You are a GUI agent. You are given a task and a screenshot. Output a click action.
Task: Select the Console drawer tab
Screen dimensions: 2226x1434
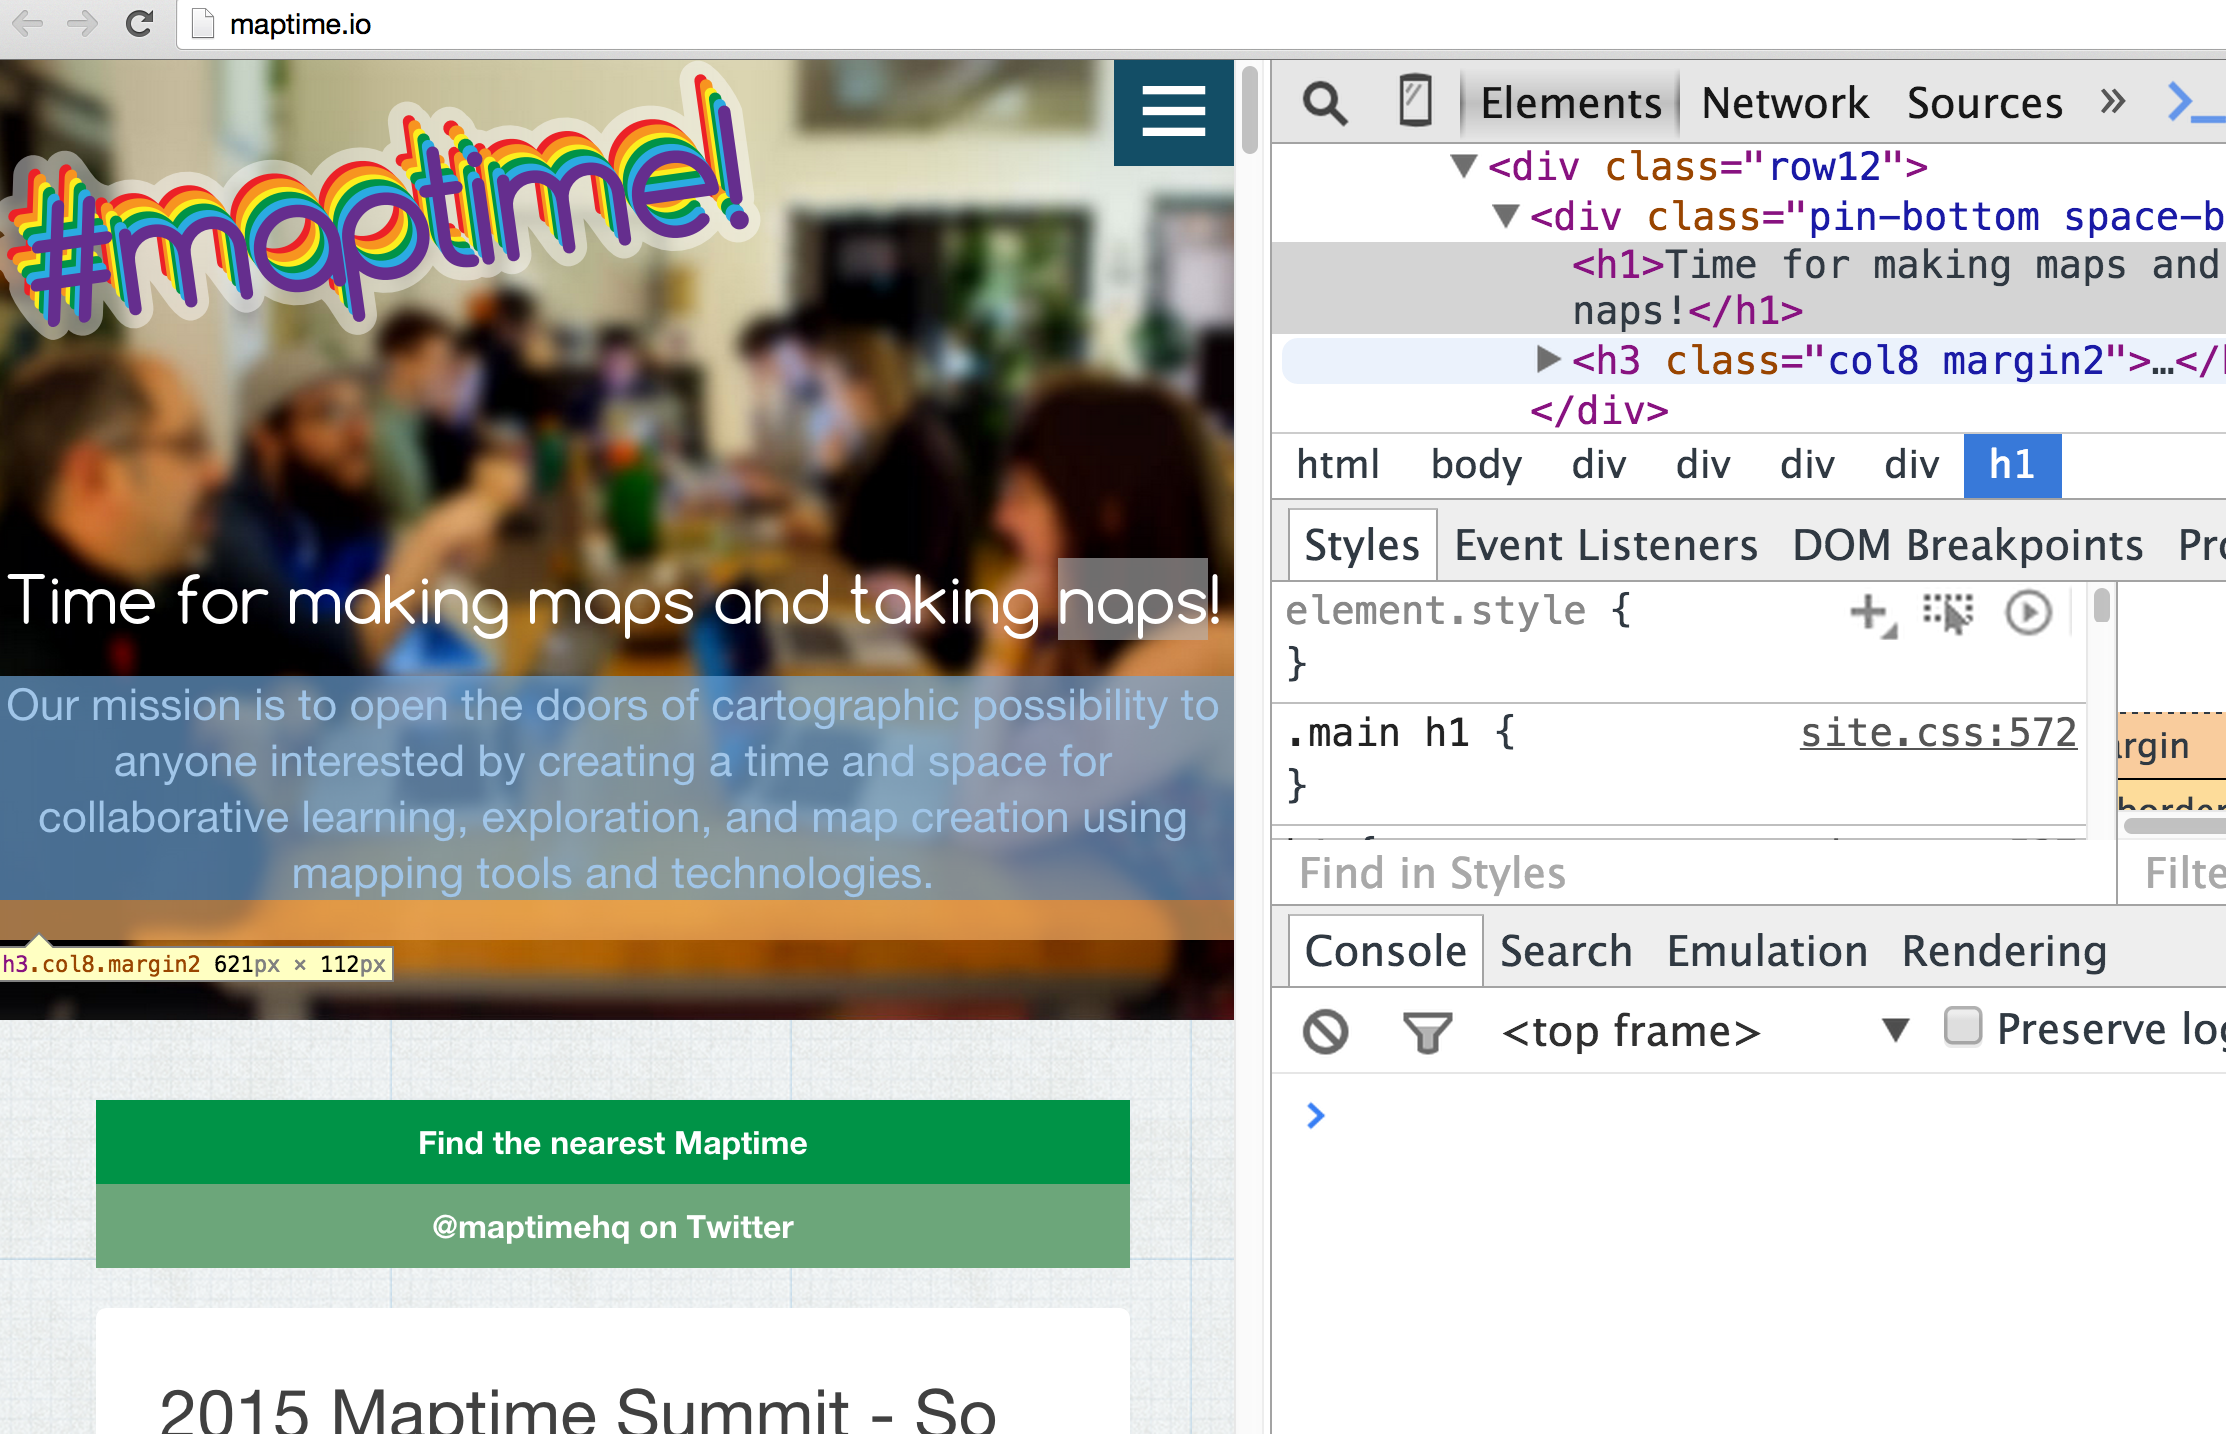[x=1384, y=951]
